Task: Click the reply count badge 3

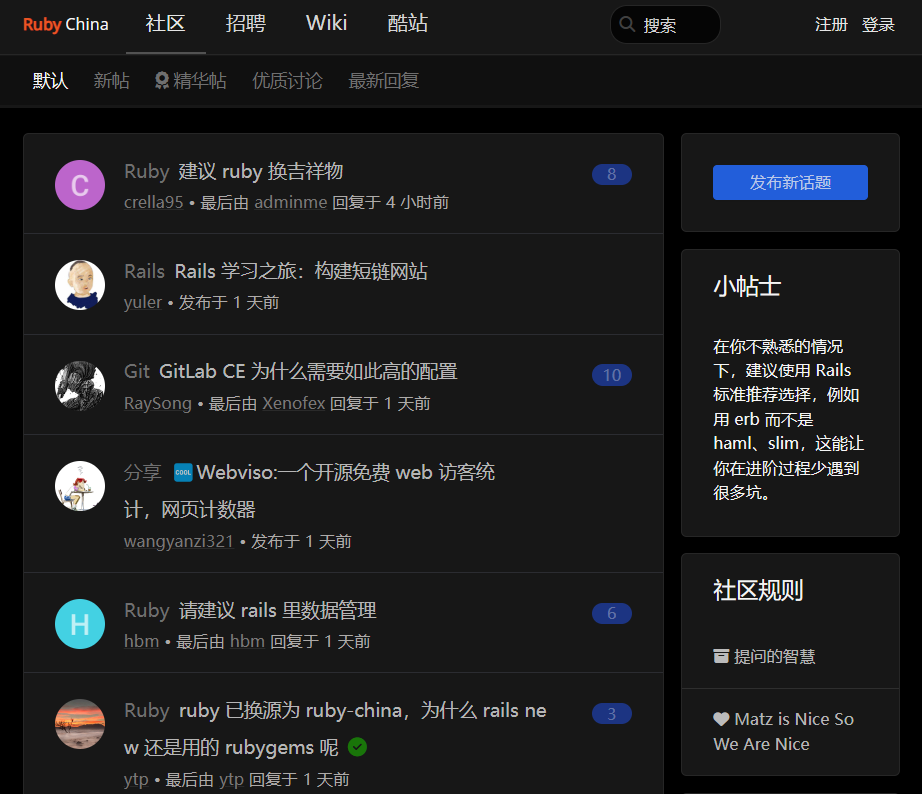Action: [612, 713]
